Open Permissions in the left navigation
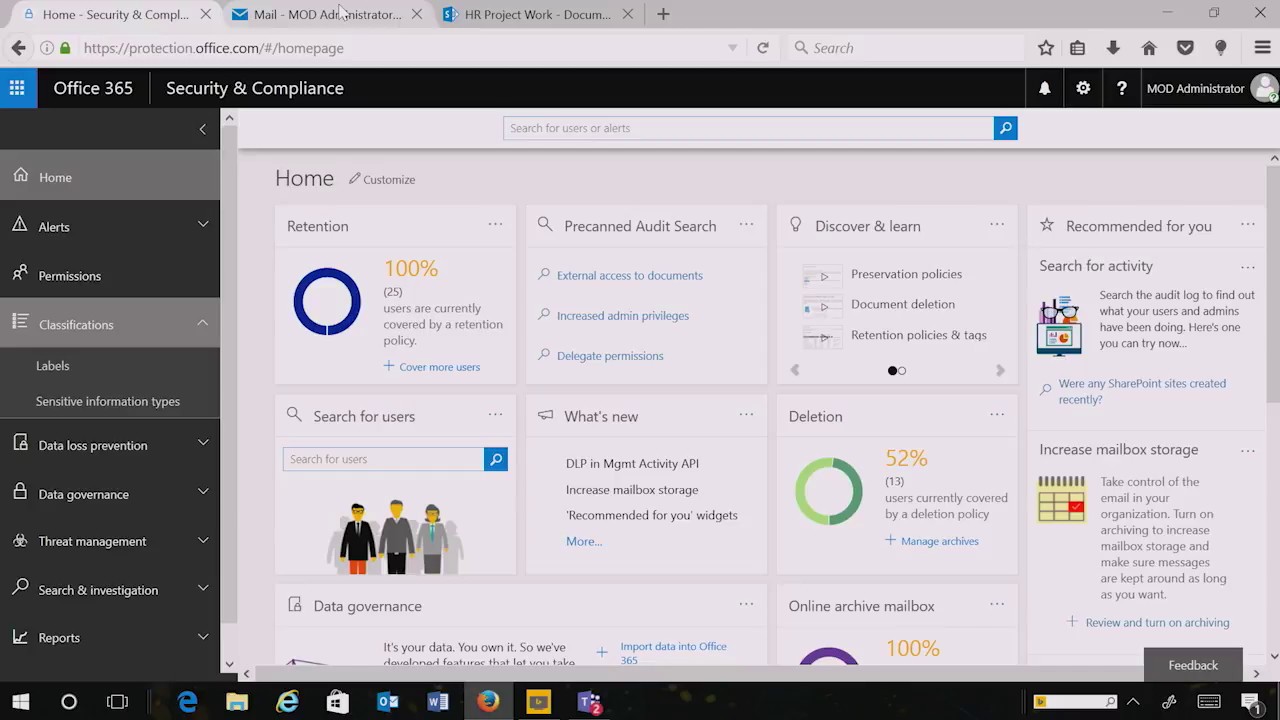Image resolution: width=1280 pixels, height=720 pixels. (x=110, y=276)
